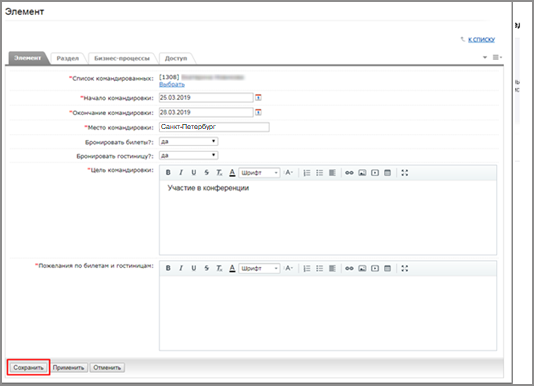Open text color in the Пожелания editor

[x=232, y=268]
